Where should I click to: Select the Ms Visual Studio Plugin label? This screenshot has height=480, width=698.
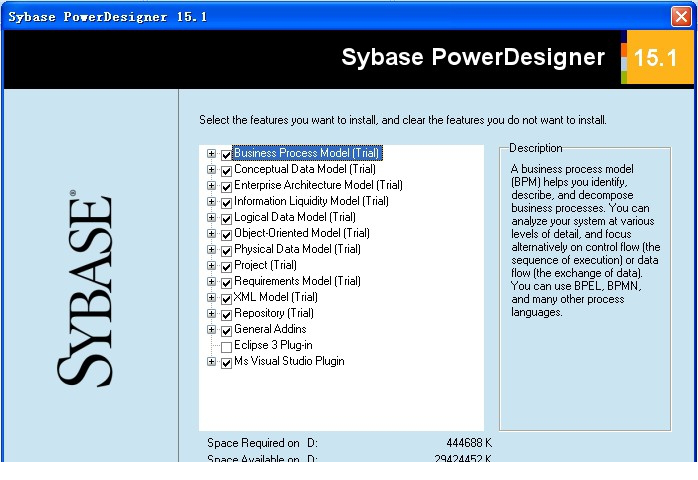(289, 362)
